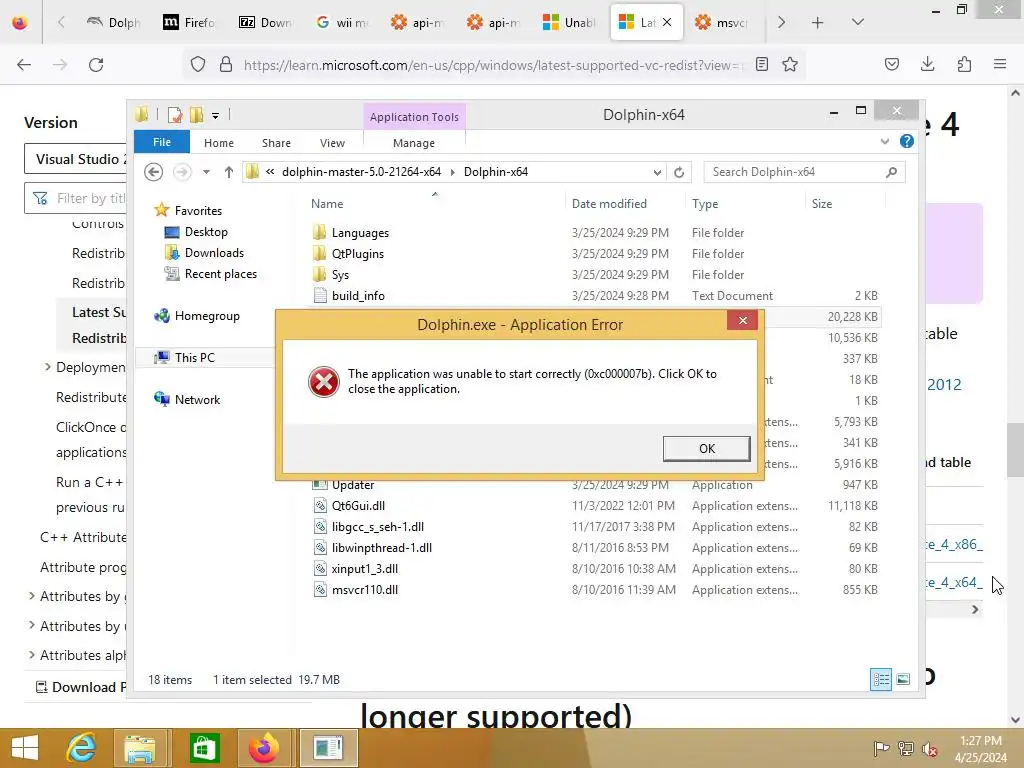Switch to the Home ribbon tab
Screen dimensions: 1024x768
219,143
